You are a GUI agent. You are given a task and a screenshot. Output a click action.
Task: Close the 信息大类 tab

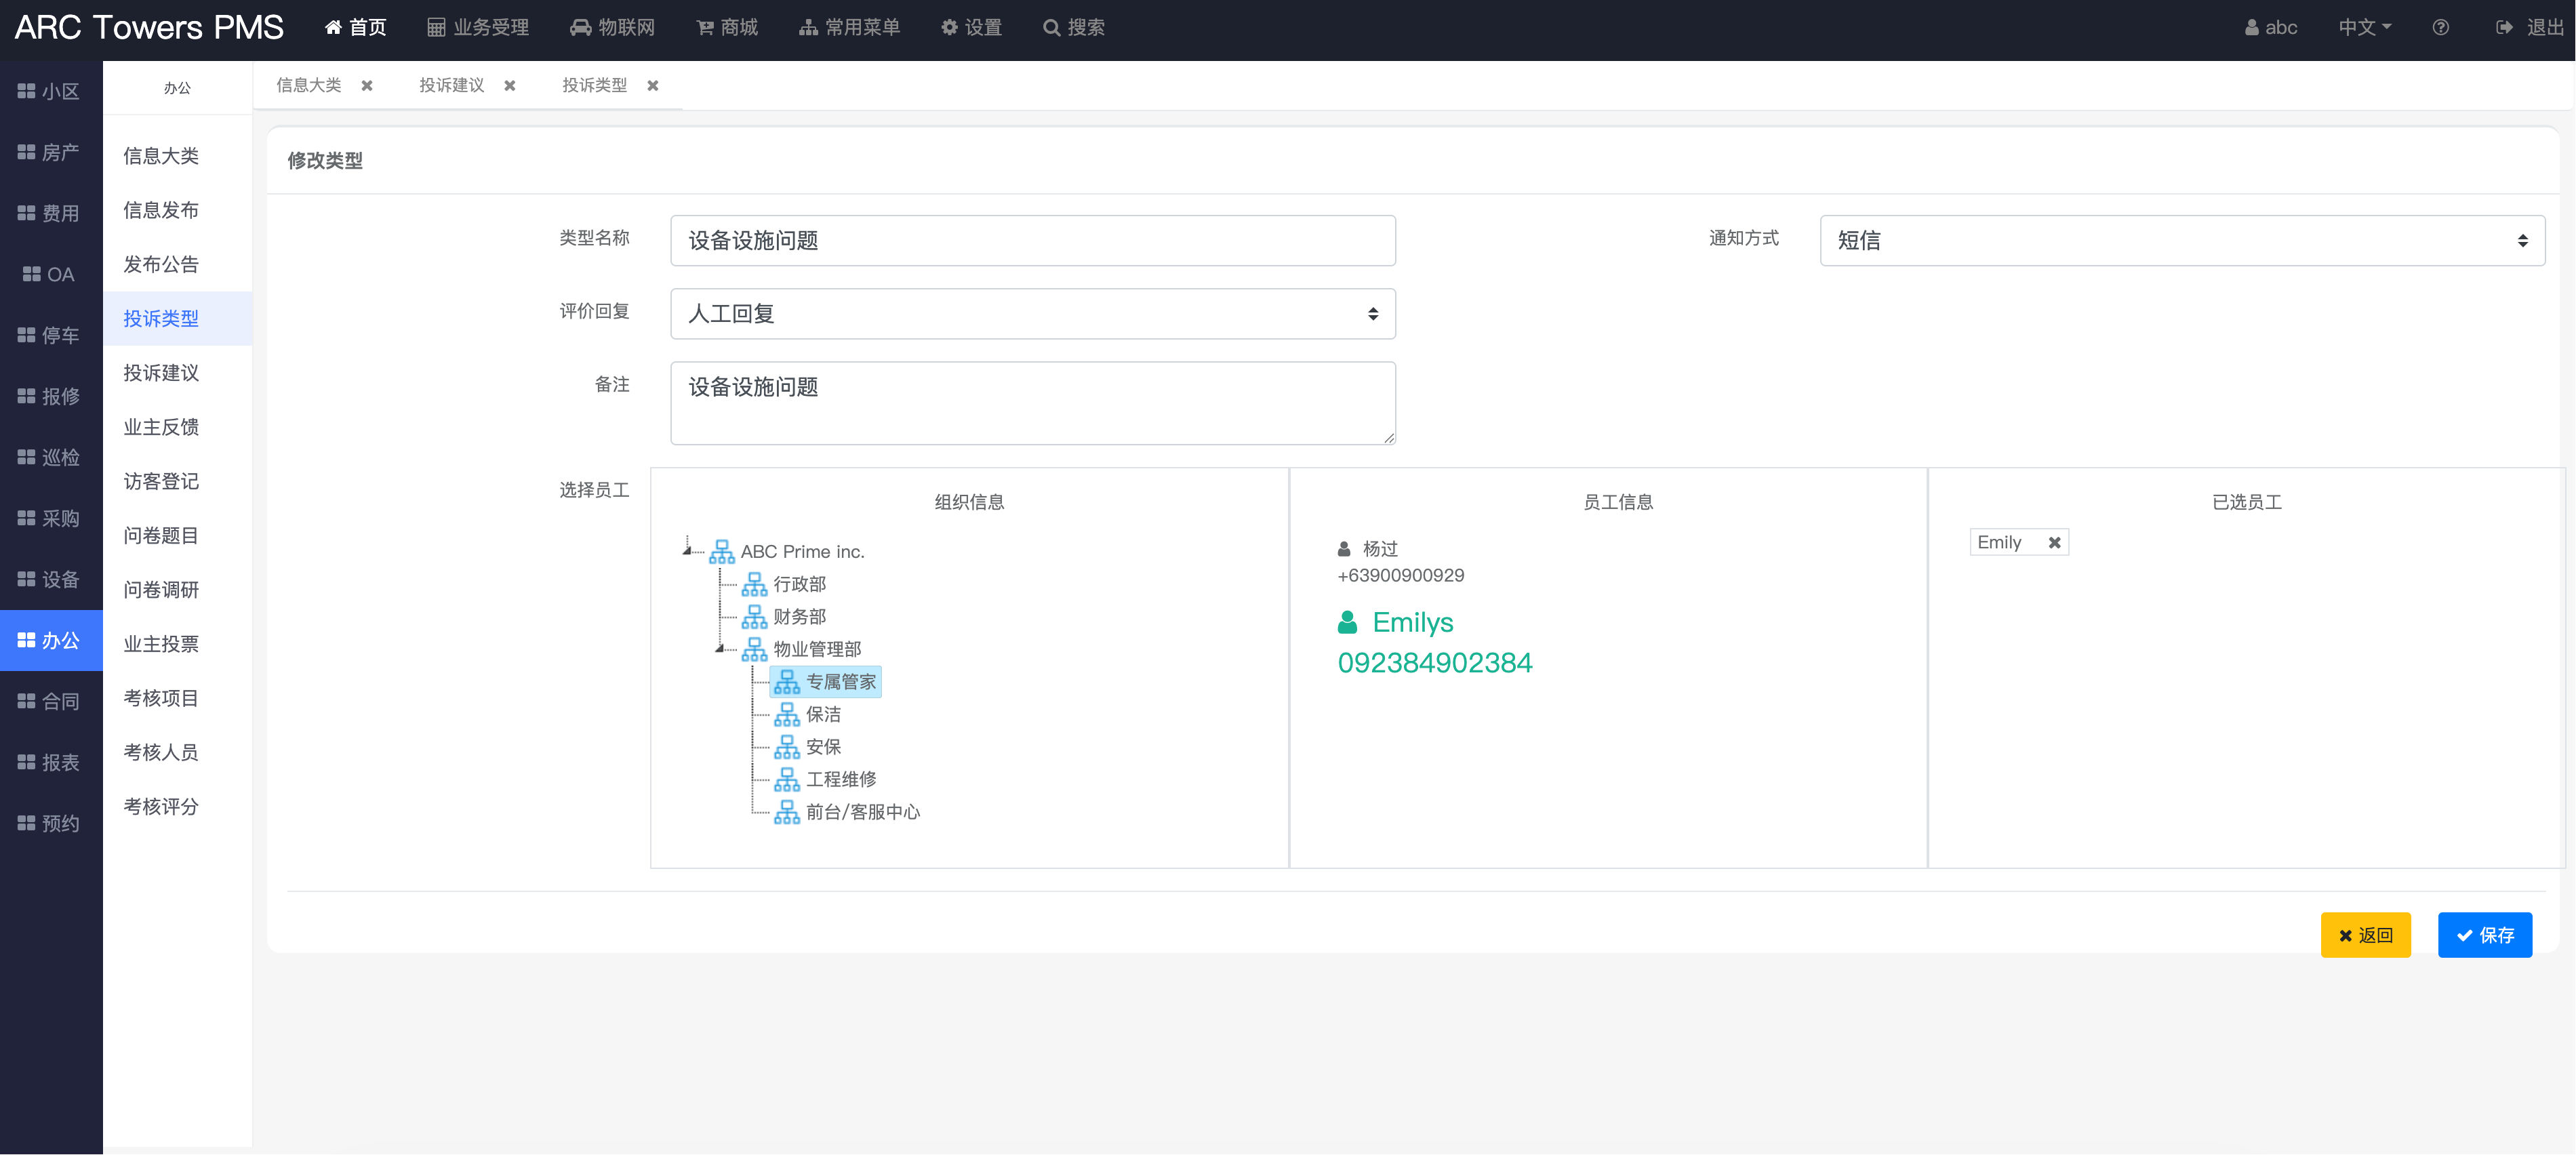click(367, 86)
